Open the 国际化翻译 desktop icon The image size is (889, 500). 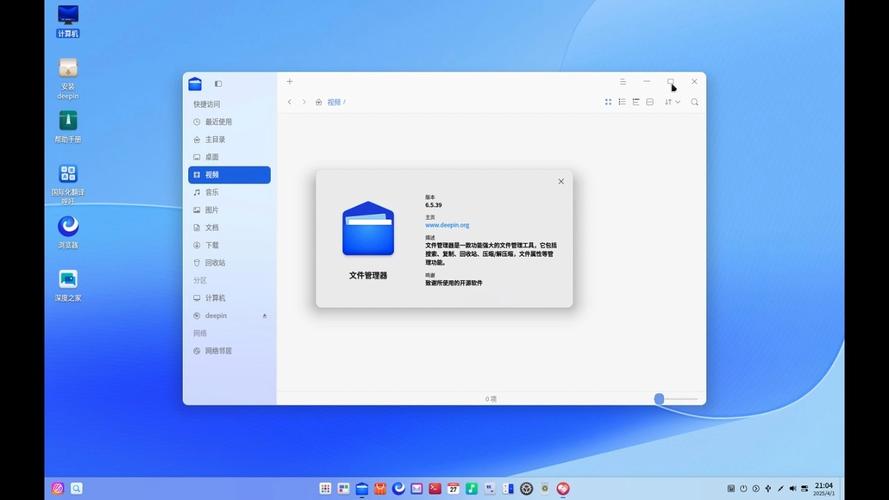(x=68, y=184)
